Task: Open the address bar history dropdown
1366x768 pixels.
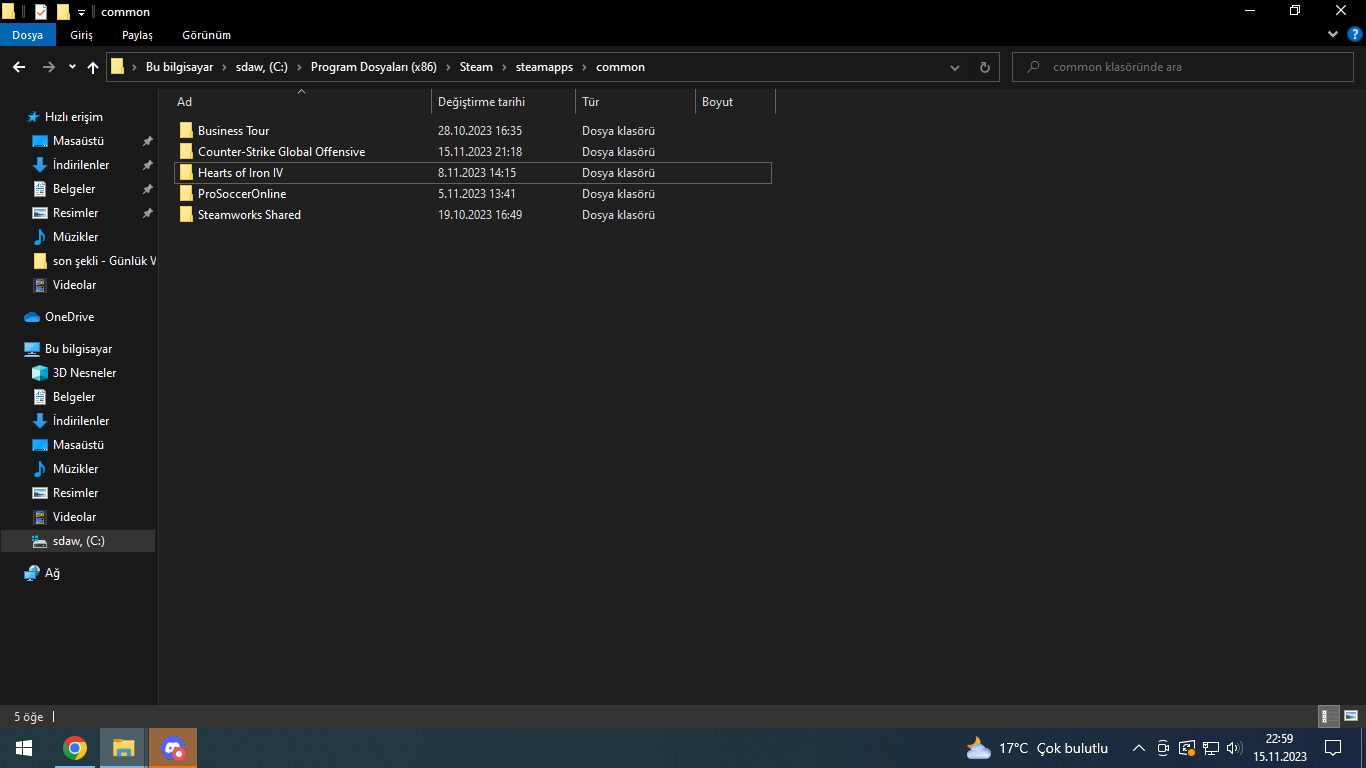Action: pyautogui.click(x=956, y=67)
